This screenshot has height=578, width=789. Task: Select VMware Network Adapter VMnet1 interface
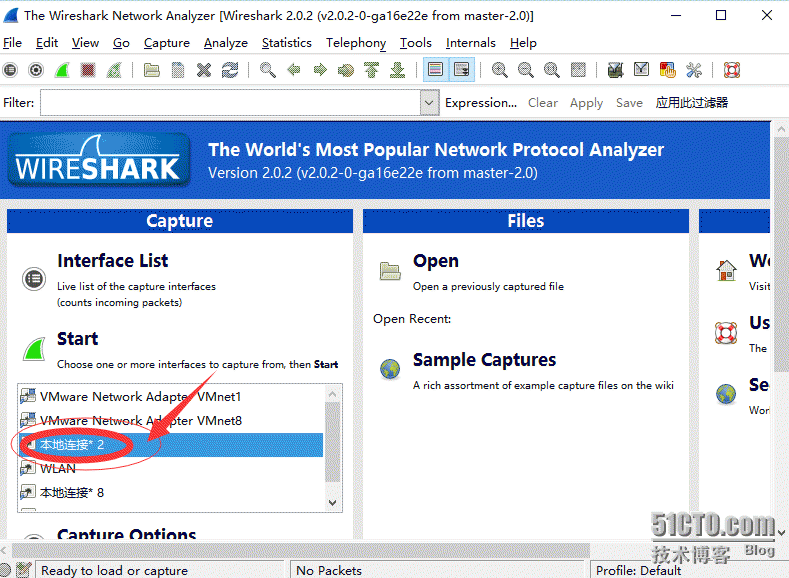click(x=171, y=396)
